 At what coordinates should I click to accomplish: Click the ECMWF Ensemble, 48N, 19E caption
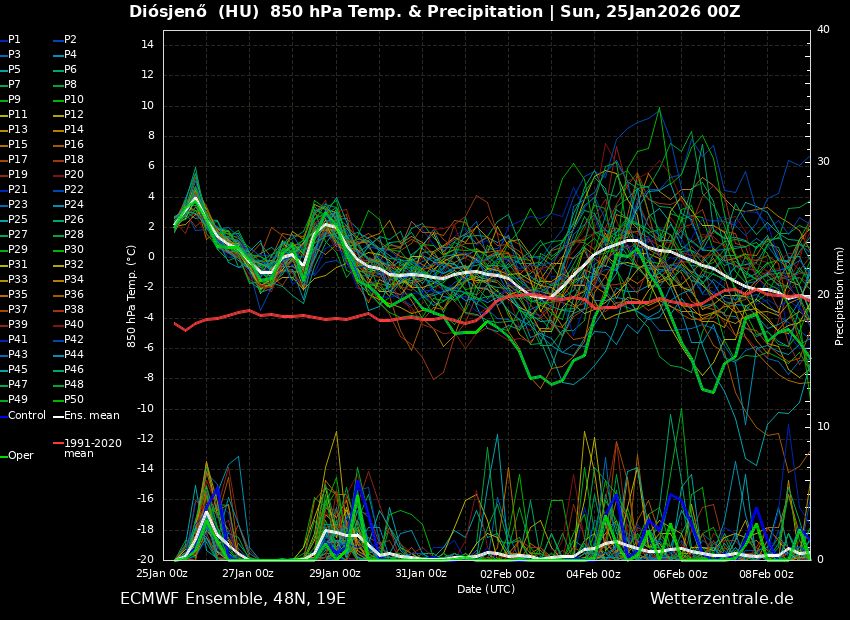pyautogui.click(x=233, y=599)
